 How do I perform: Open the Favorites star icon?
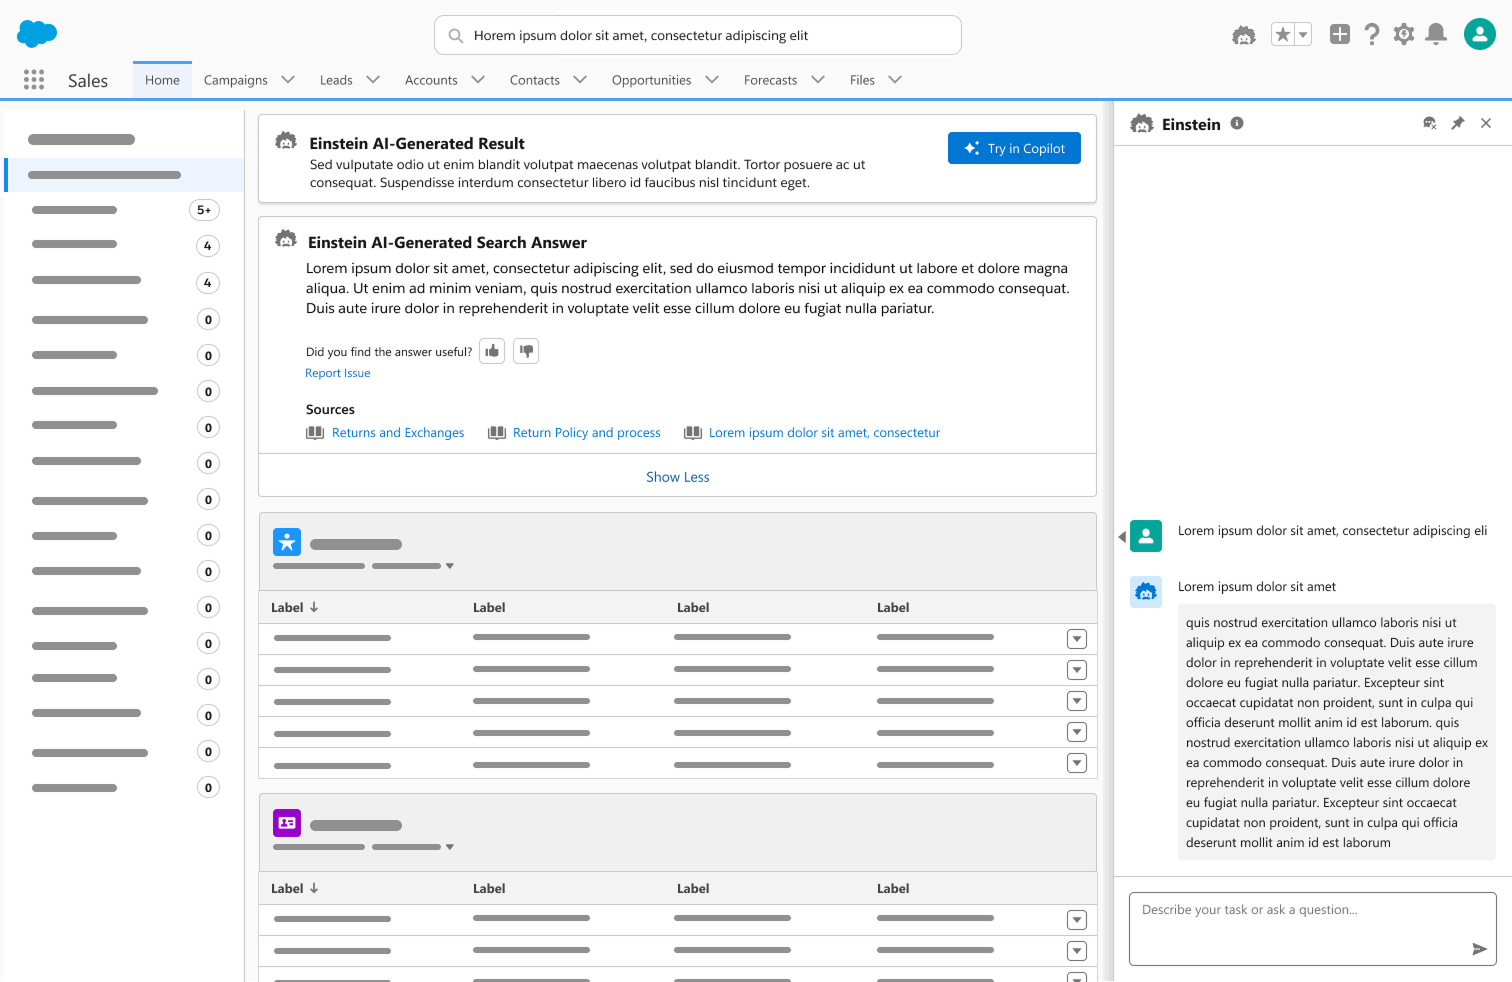[x=1282, y=35]
